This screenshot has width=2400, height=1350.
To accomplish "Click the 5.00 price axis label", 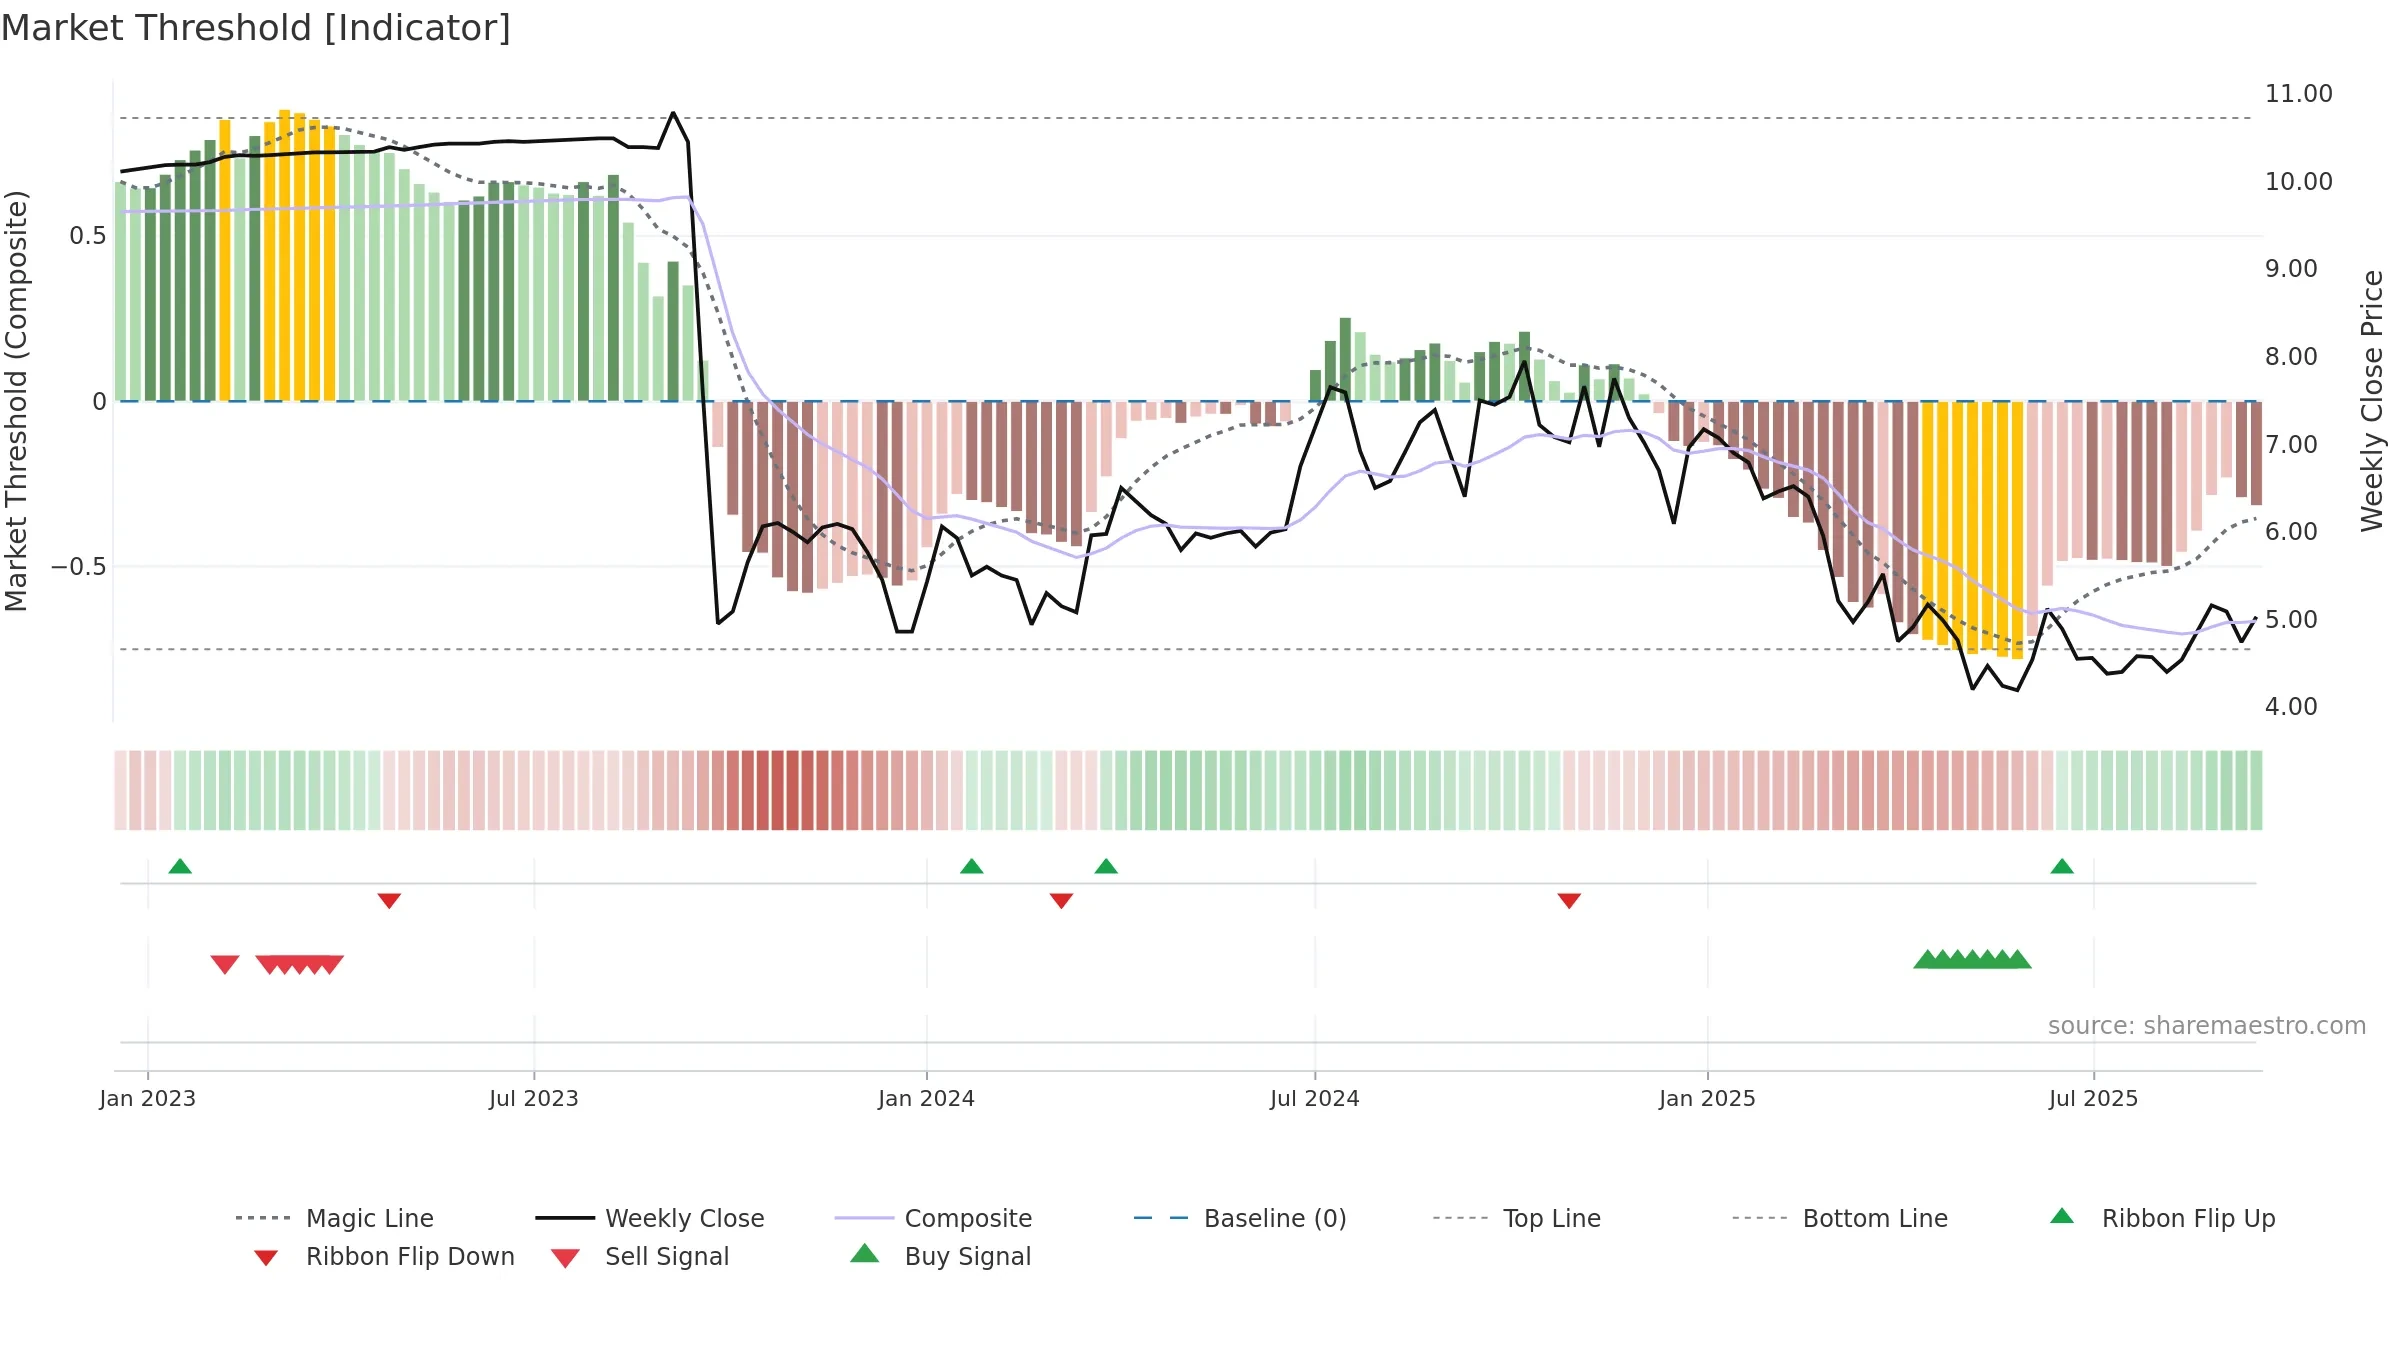I will (x=2291, y=620).
